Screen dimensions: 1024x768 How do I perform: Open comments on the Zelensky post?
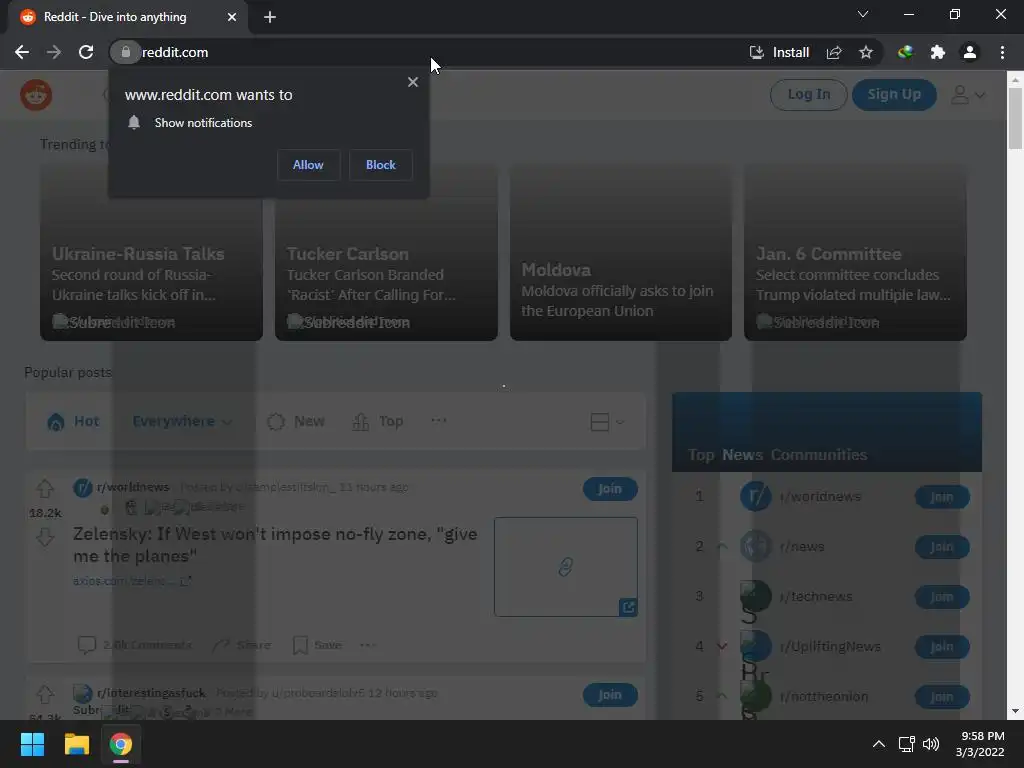click(x=135, y=645)
